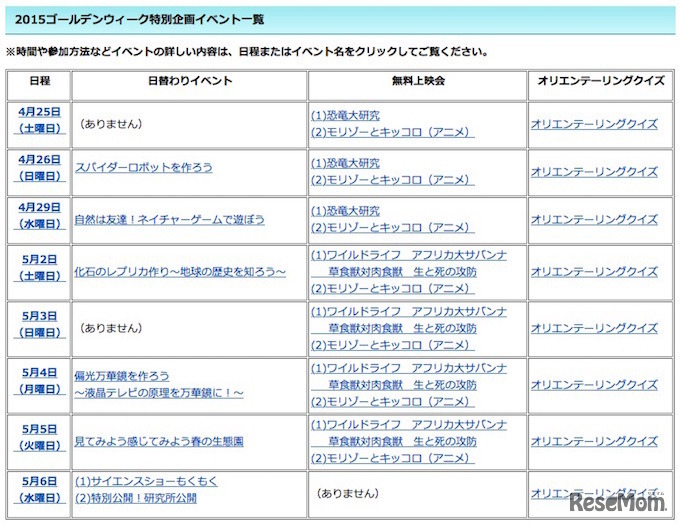Click (1)恐竜大研究 in the 4月26日 row
680x525 pixels.
[x=346, y=163]
